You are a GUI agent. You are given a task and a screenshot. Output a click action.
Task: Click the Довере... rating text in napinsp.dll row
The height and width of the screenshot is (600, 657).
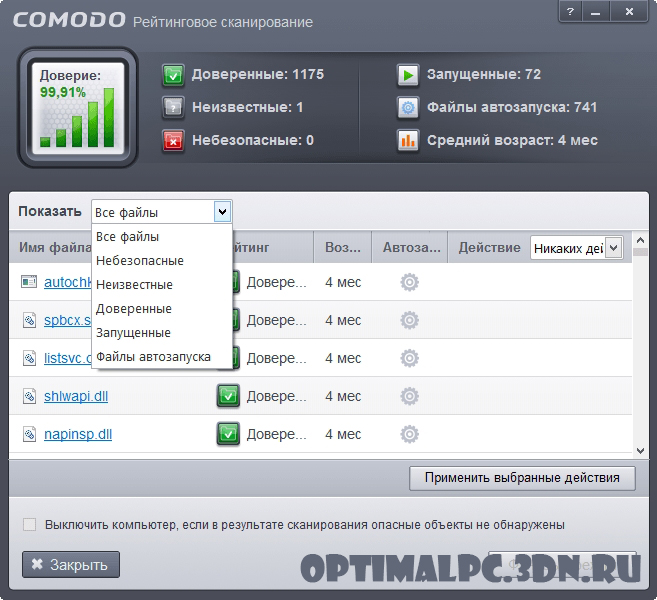point(276,434)
